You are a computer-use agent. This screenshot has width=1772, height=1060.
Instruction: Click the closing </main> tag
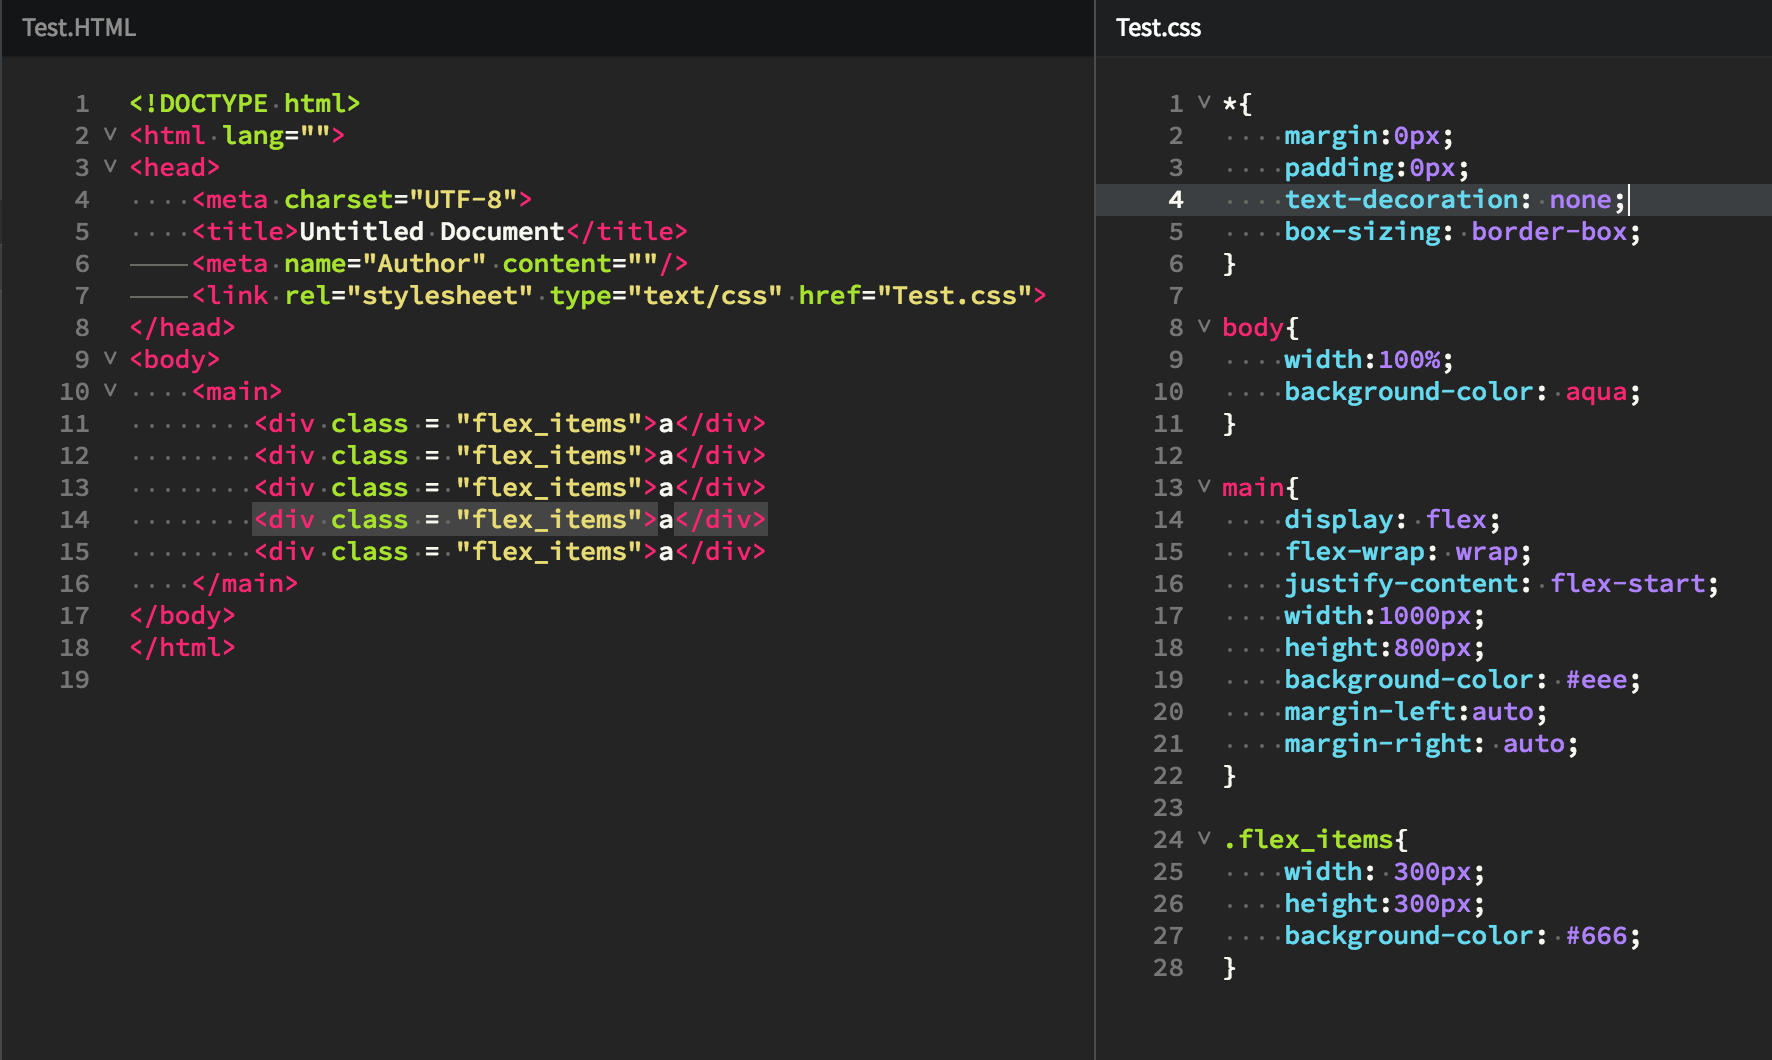coord(245,583)
